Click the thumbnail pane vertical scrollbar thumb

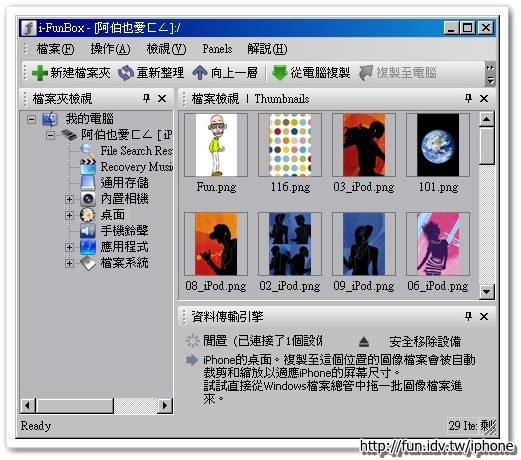(x=486, y=146)
